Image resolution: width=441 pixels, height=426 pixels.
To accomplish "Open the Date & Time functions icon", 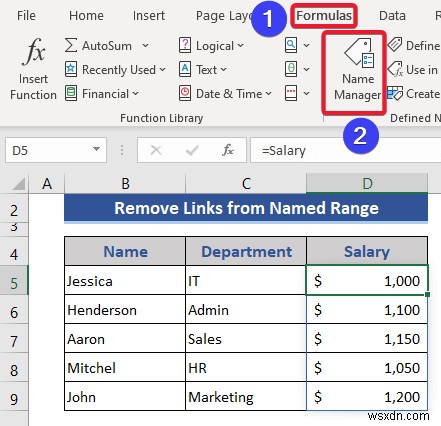I will point(185,93).
